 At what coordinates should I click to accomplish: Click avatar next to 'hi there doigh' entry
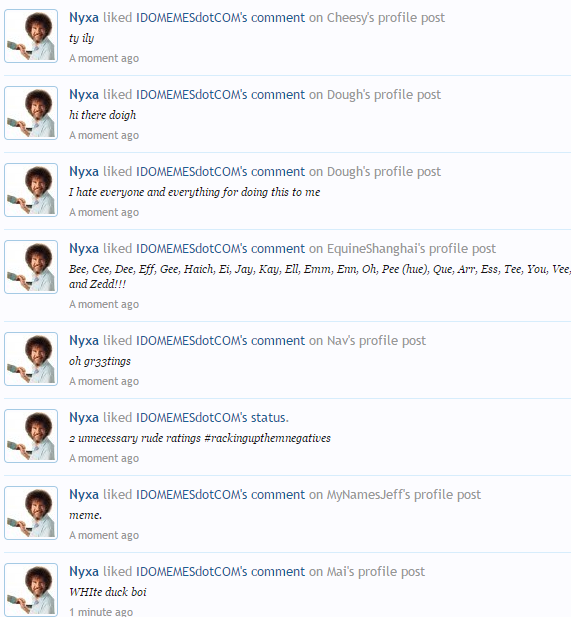point(31,113)
